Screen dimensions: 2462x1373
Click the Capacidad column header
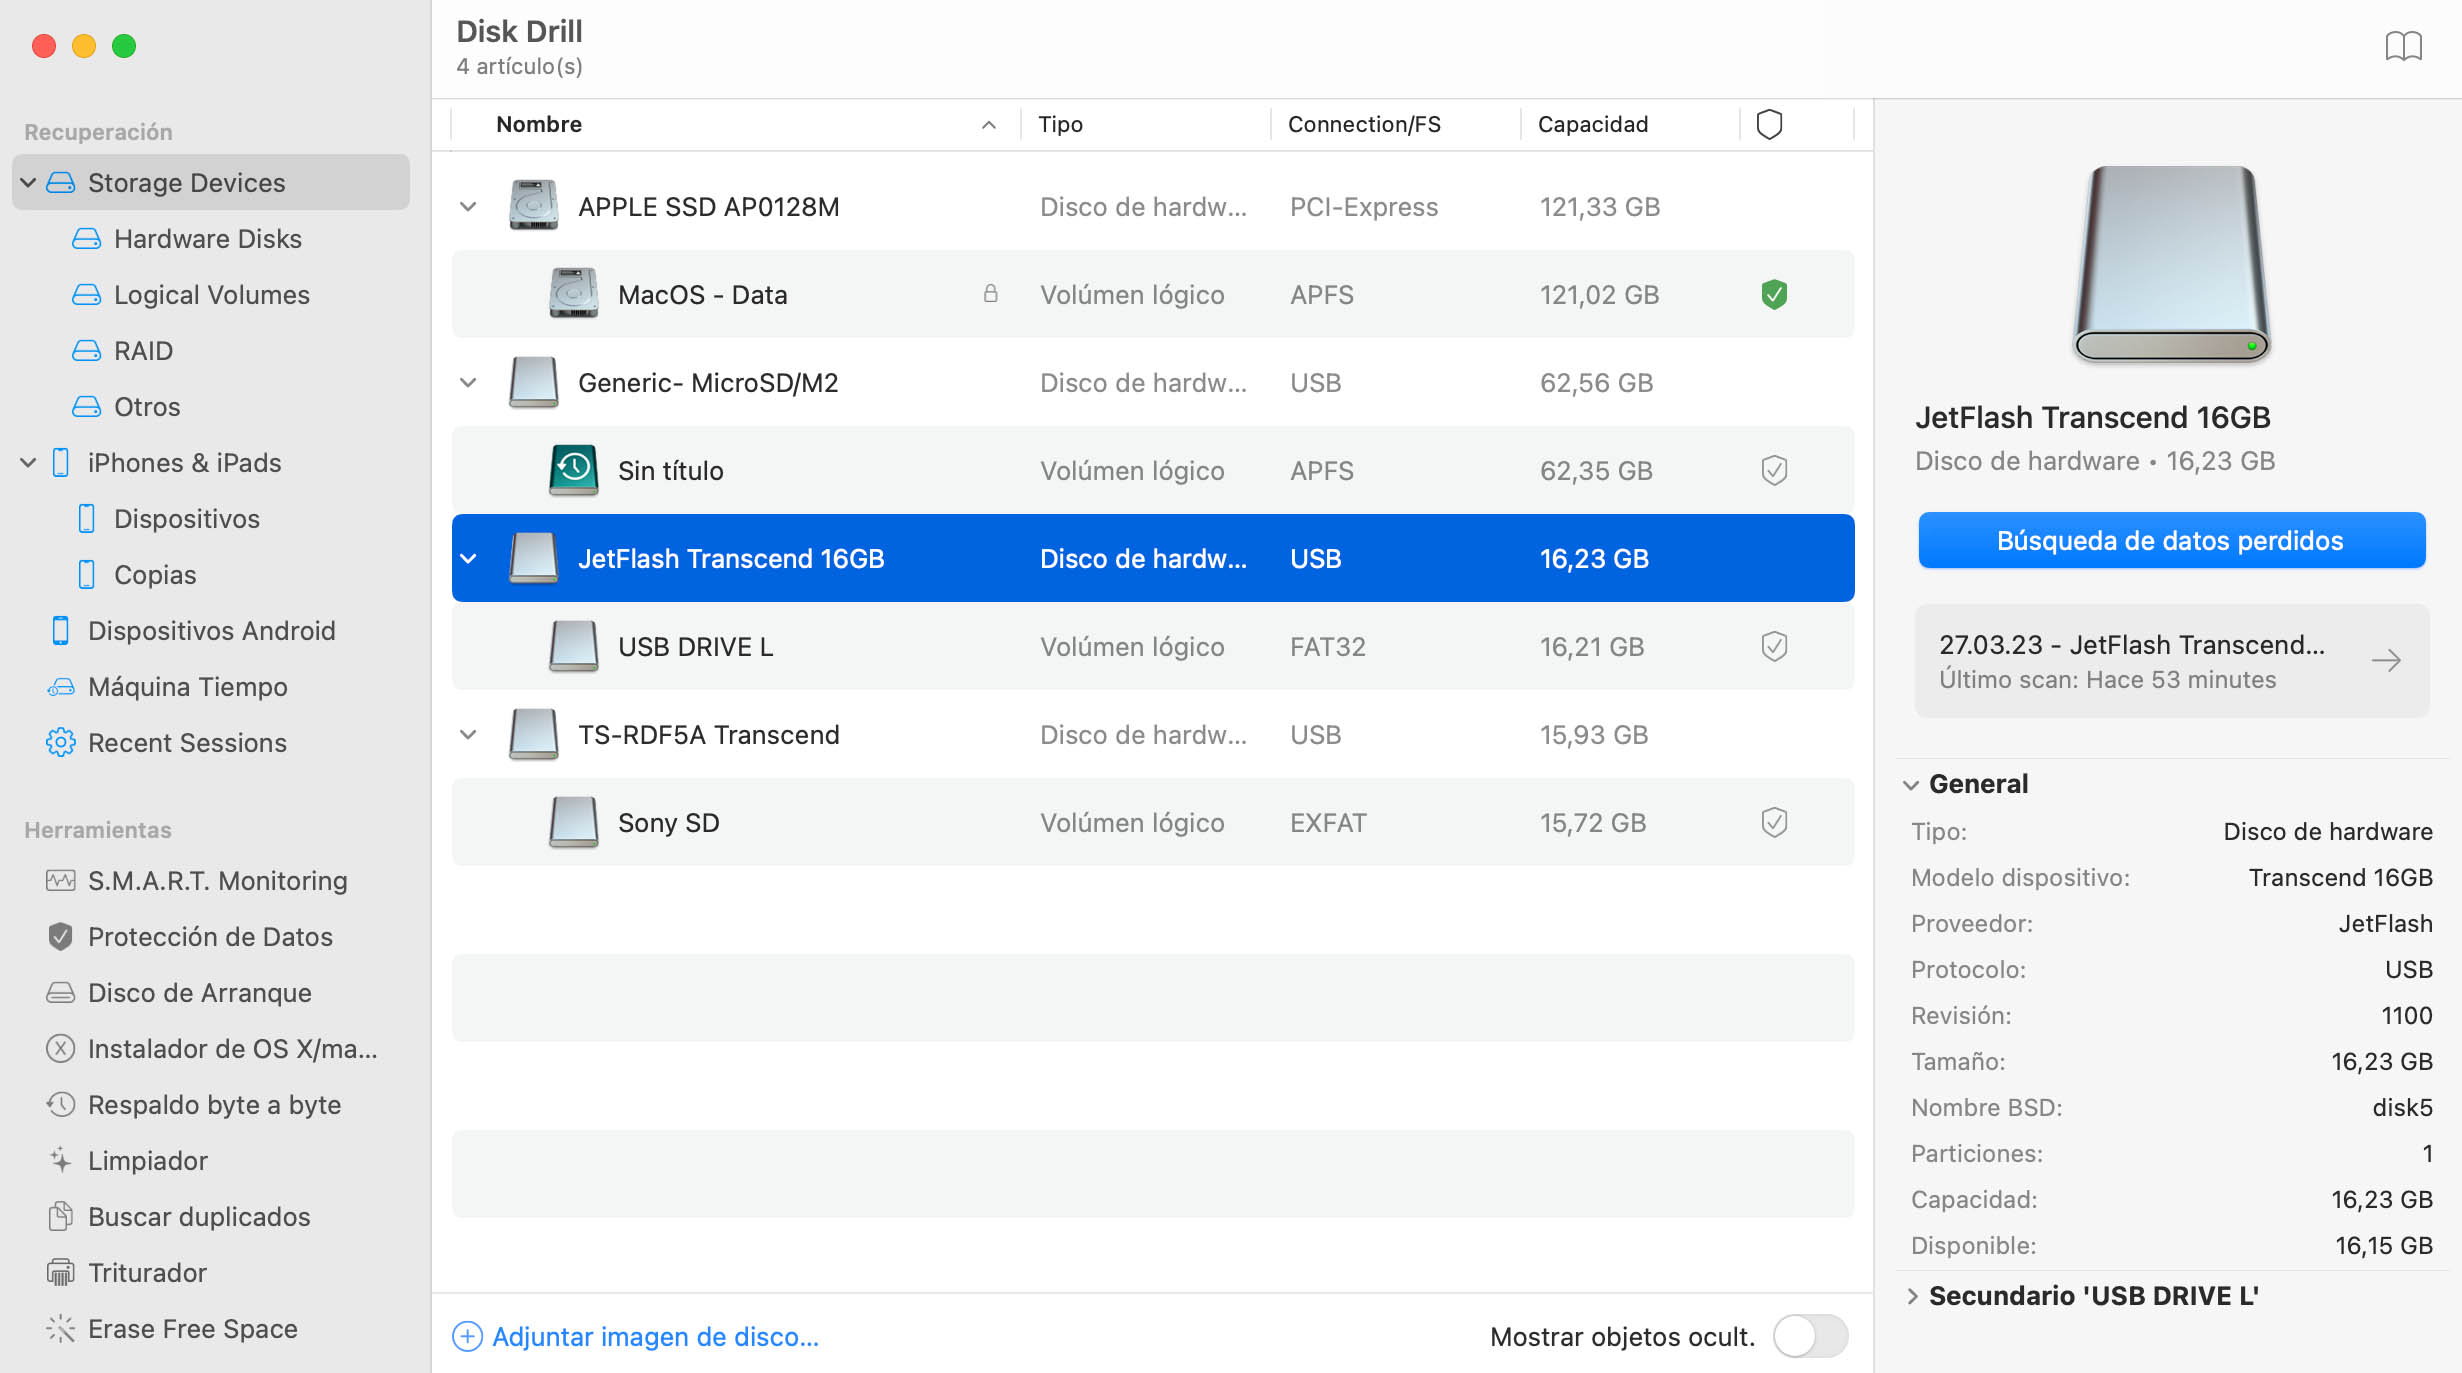(x=1592, y=124)
